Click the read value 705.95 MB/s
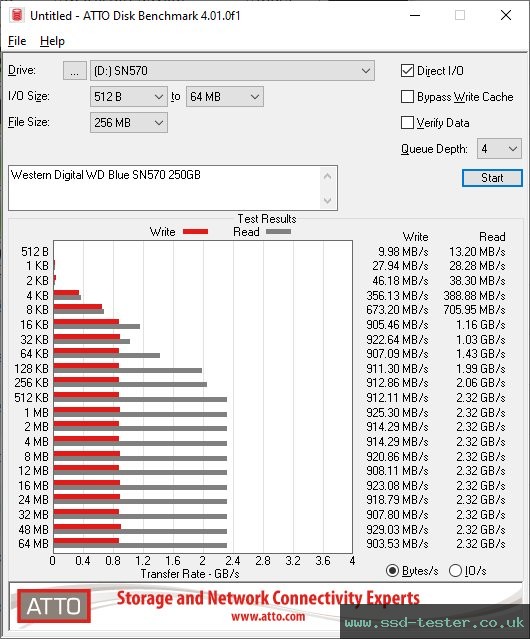Image resolution: width=530 pixels, height=639 pixels. point(474,310)
